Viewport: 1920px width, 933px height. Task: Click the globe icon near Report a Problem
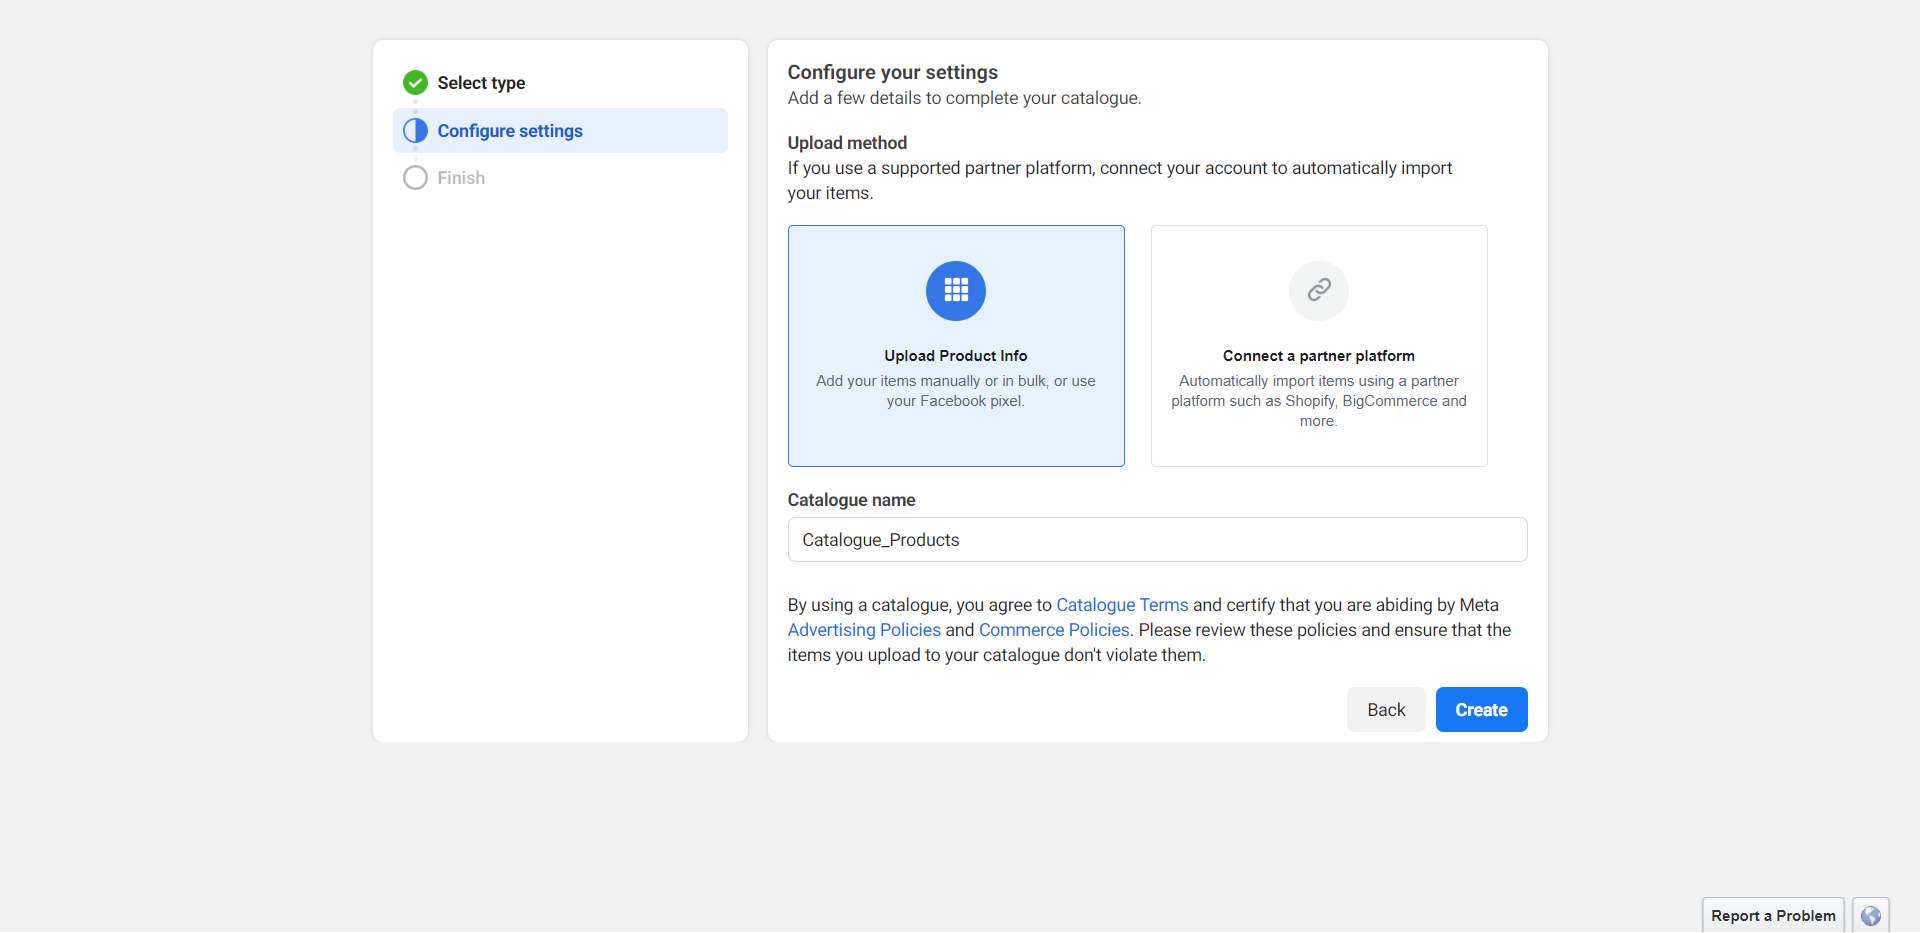tap(1871, 916)
